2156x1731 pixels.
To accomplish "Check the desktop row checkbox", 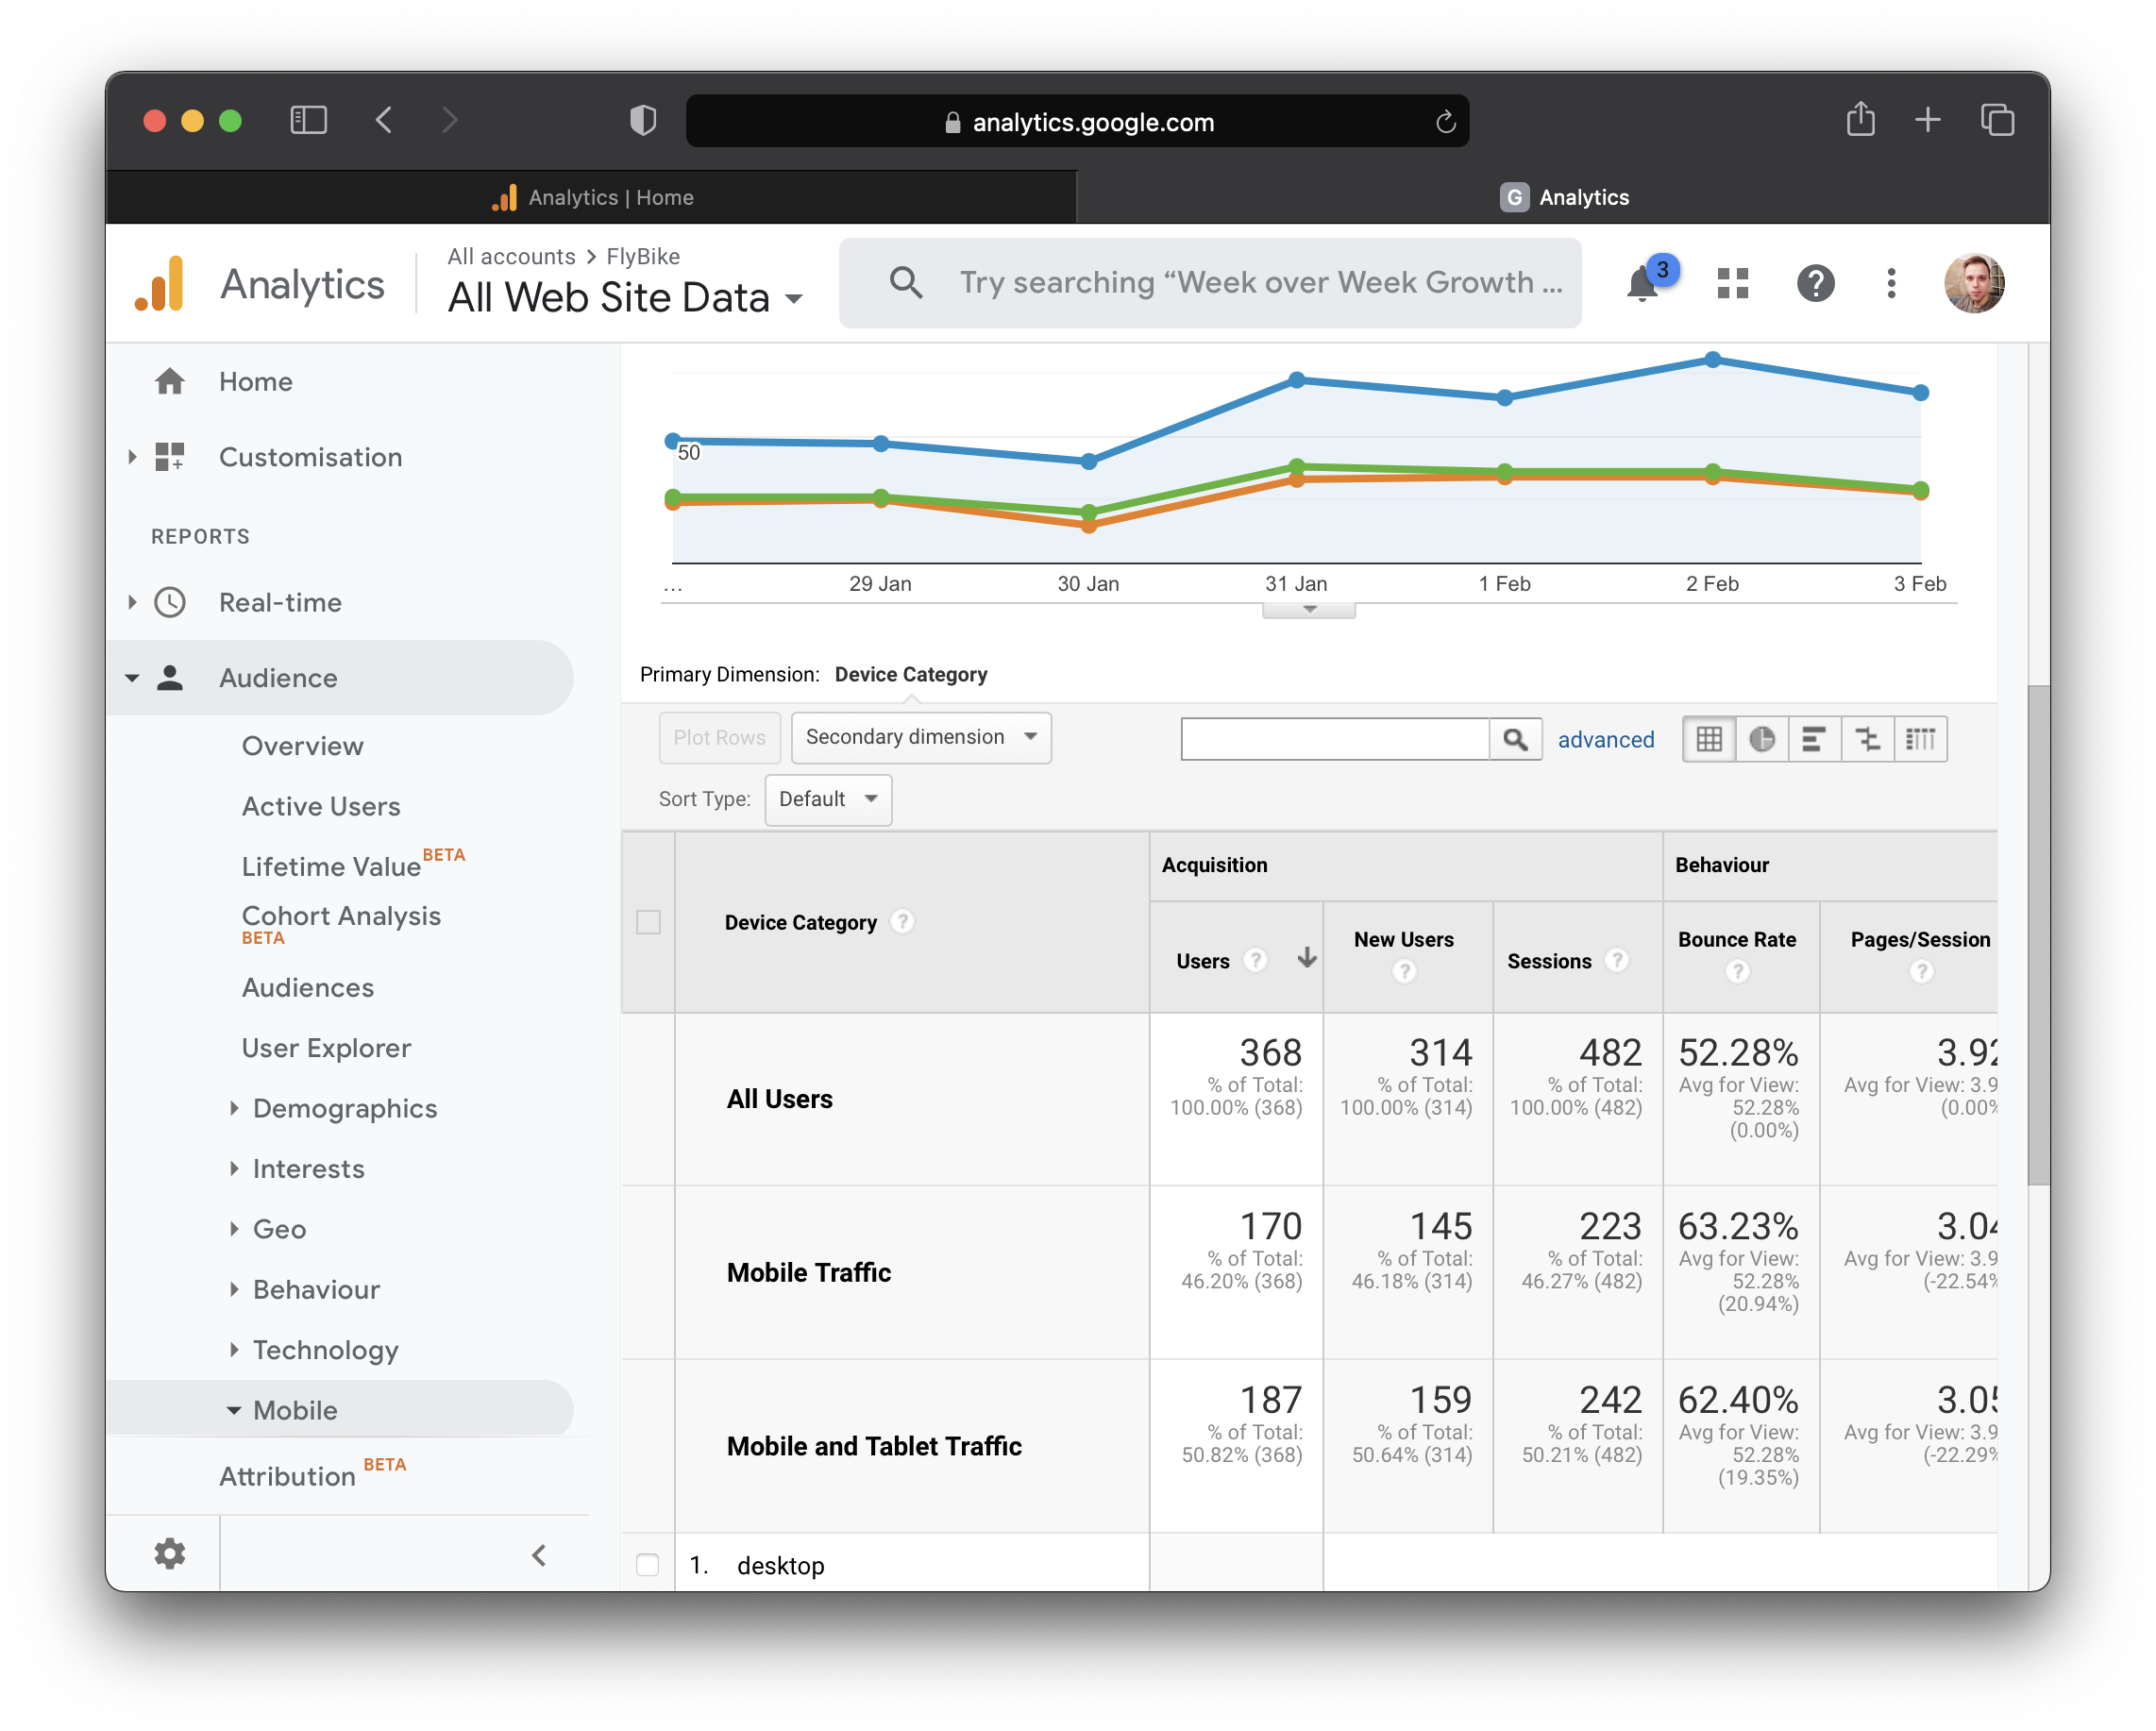I will (648, 1564).
